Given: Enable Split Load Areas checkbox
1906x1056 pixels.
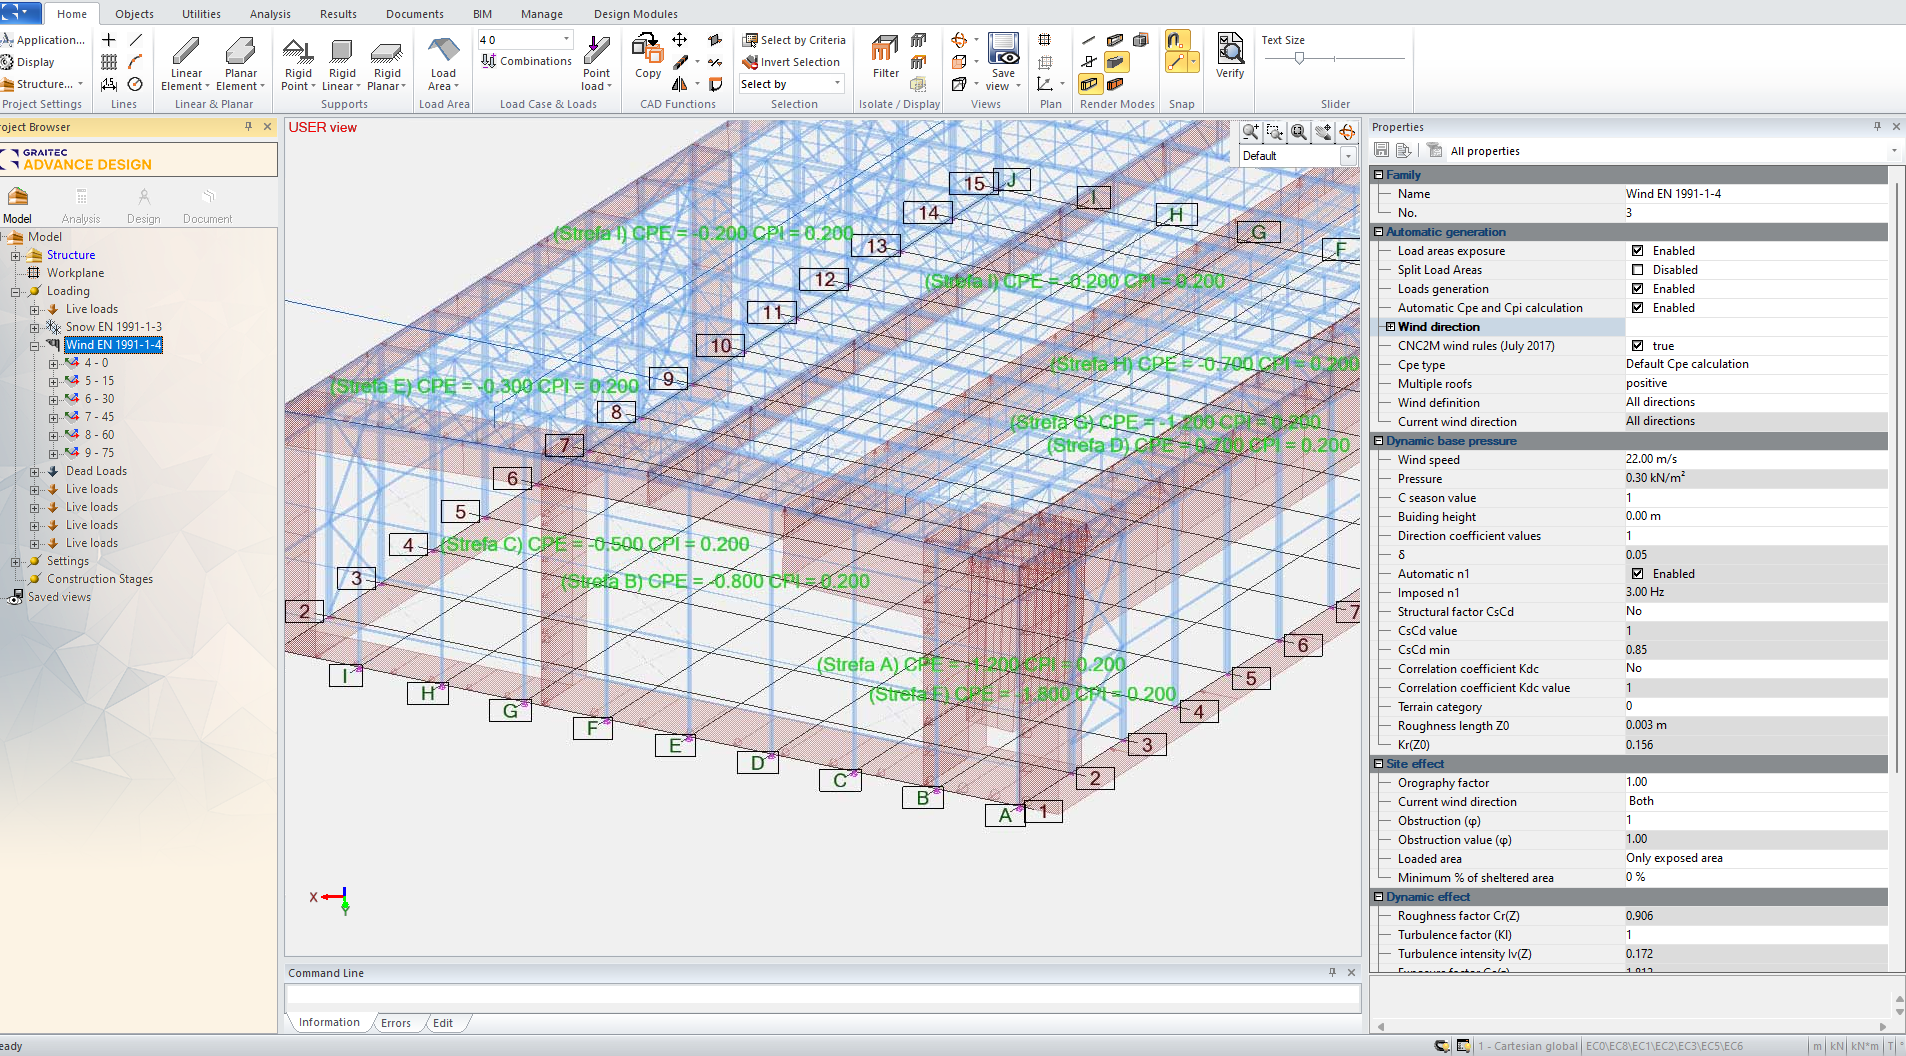Looking at the screenshot, I should click(x=1637, y=270).
